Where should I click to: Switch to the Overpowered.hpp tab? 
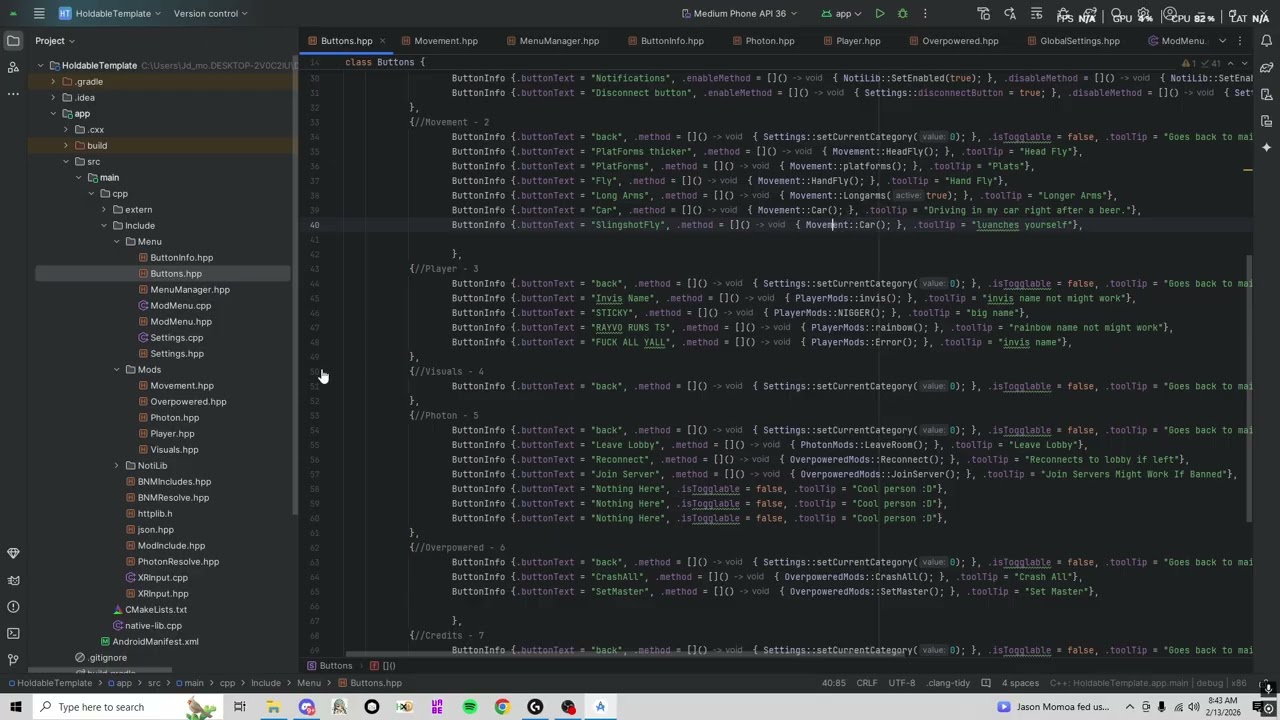pyautogui.click(x=953, y=41)
